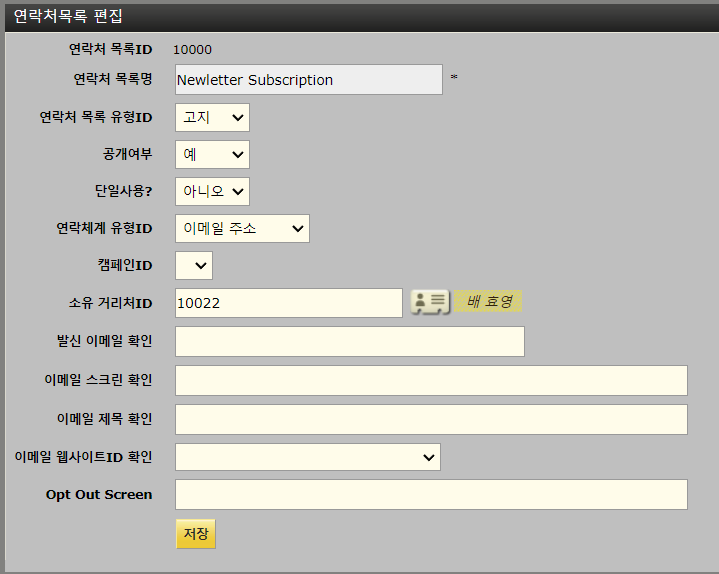Click the 캠페인ID label text
This screenshot has width=719, height=574.
pyautogui.click(x=118, y=265)
